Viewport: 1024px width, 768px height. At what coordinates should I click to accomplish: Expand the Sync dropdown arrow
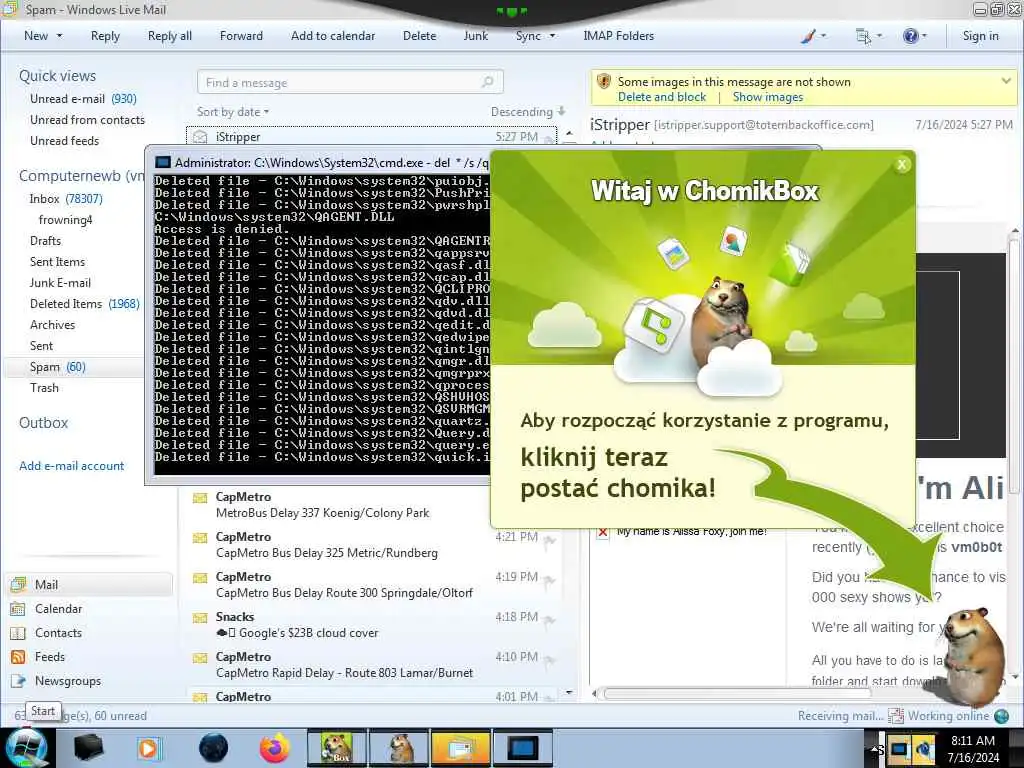click(552, 37)
